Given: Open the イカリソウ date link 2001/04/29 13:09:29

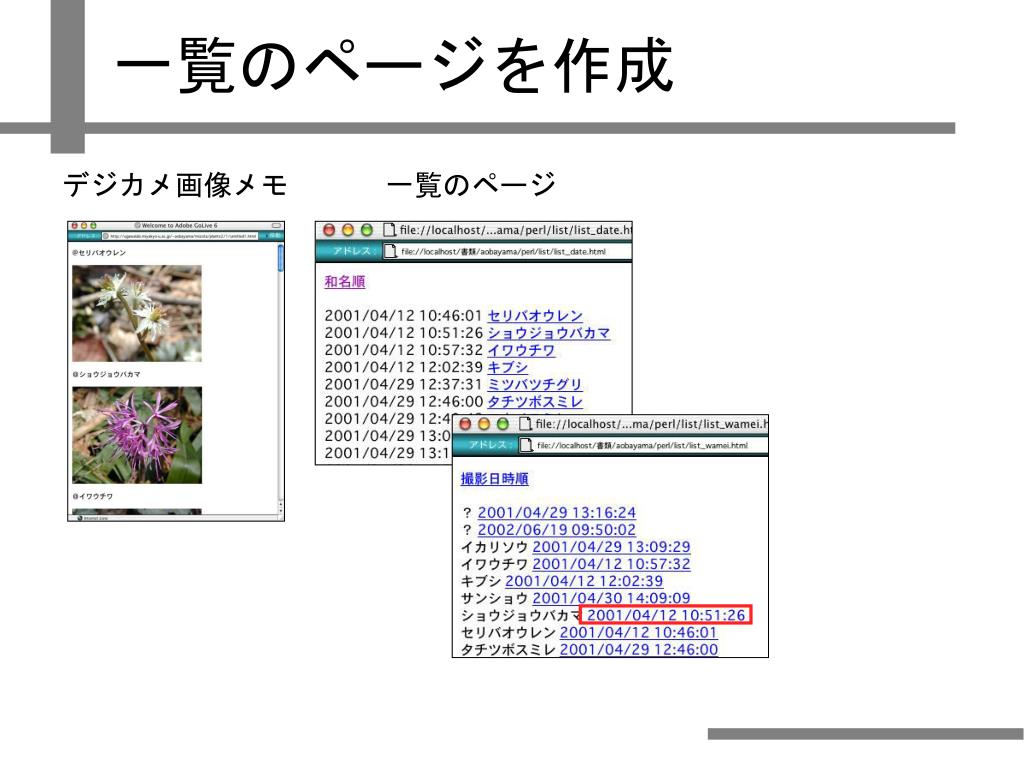Looking at the screenshot, I should (611, 547).
